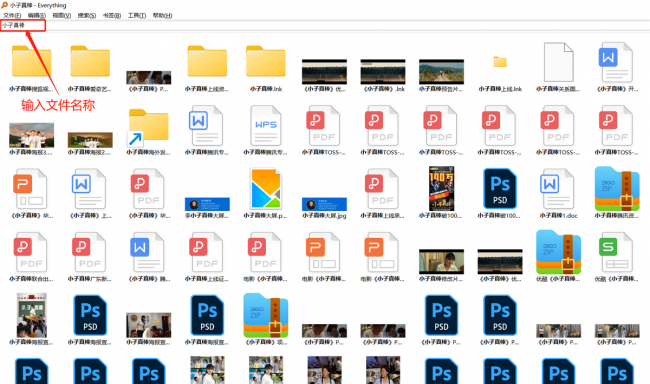Select the 小子真棒搜狐视... folder

click(32, 61)
